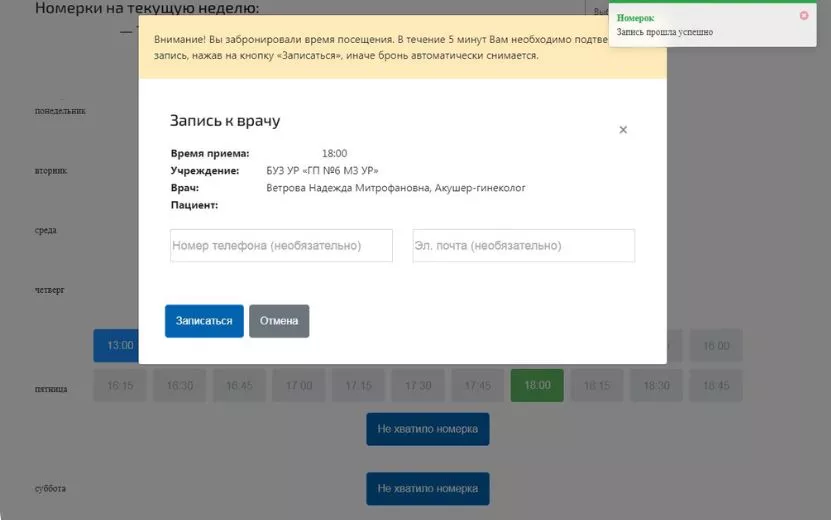The width and height of the screenshot is (831, 520).
Task: Pick the 18:30 time slot
Action: [x=656, y=386]
